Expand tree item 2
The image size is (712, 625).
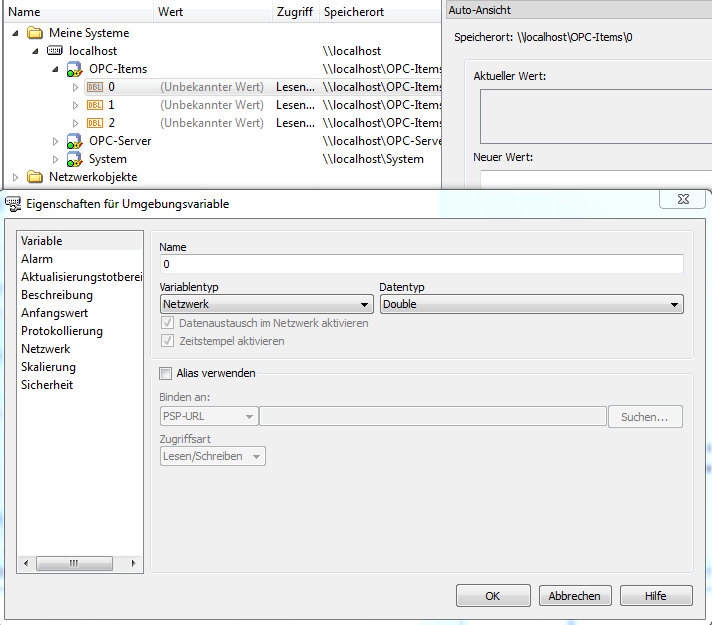(x=75, y=123)
